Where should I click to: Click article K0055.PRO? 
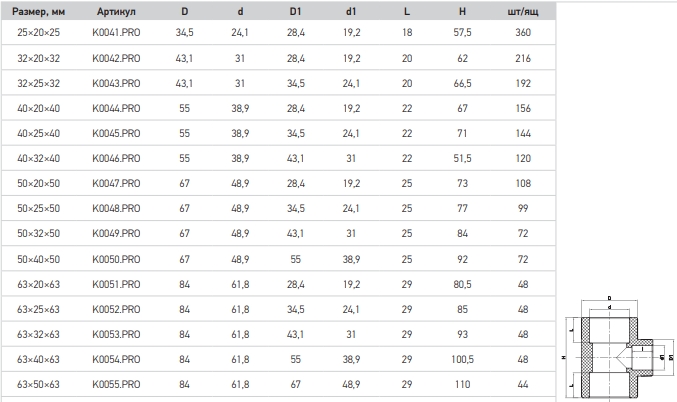(116, 384)
